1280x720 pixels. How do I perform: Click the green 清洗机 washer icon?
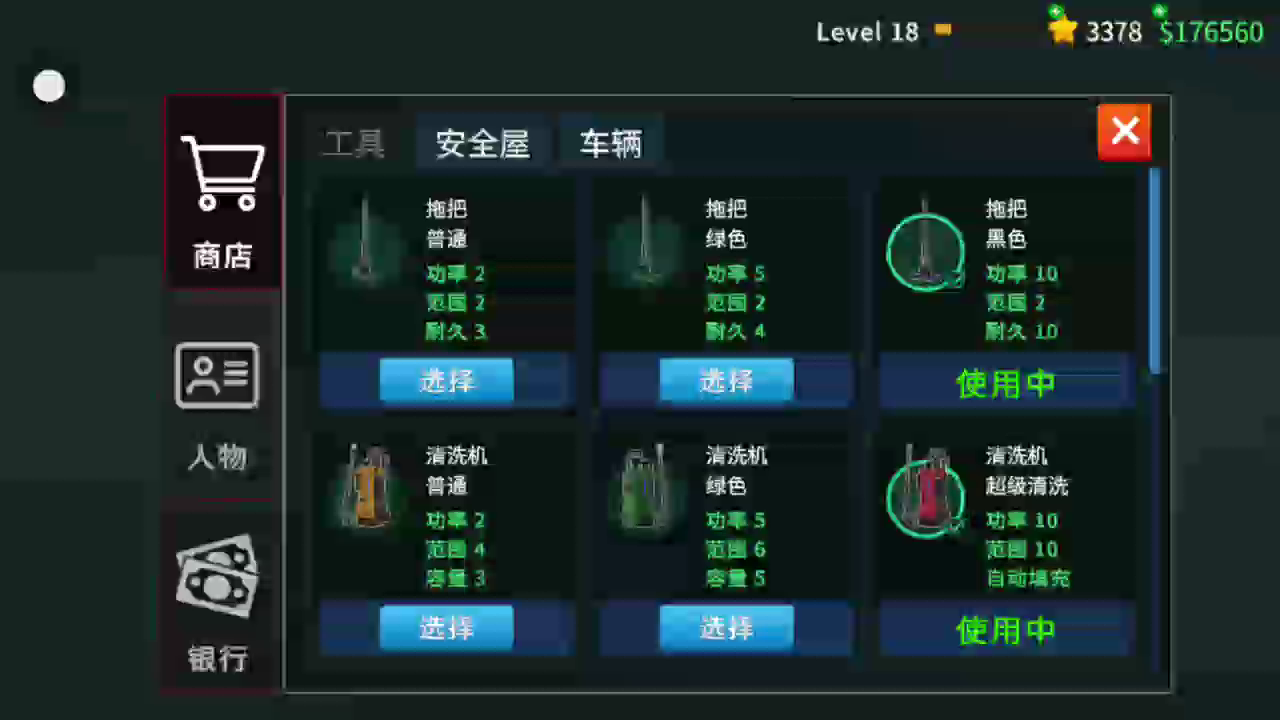(645, 489)
